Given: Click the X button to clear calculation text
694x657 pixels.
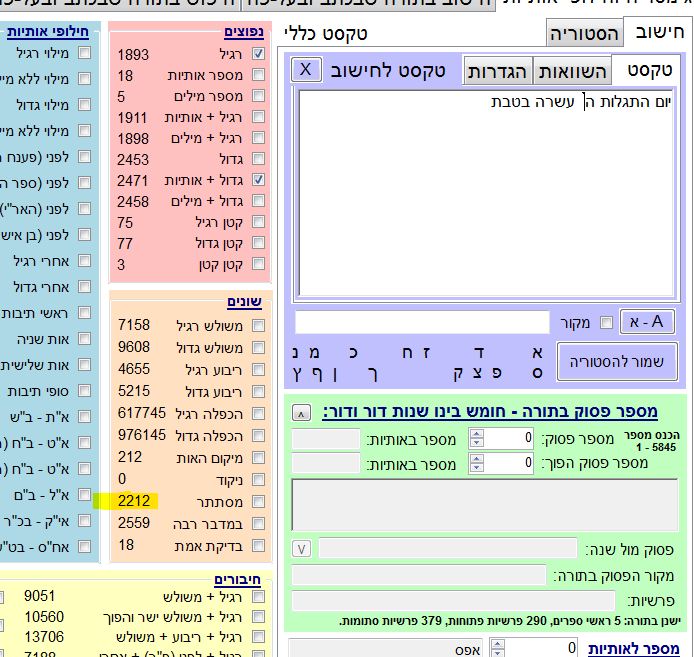Looking at the screenshot, I should (x=306, y=70).
